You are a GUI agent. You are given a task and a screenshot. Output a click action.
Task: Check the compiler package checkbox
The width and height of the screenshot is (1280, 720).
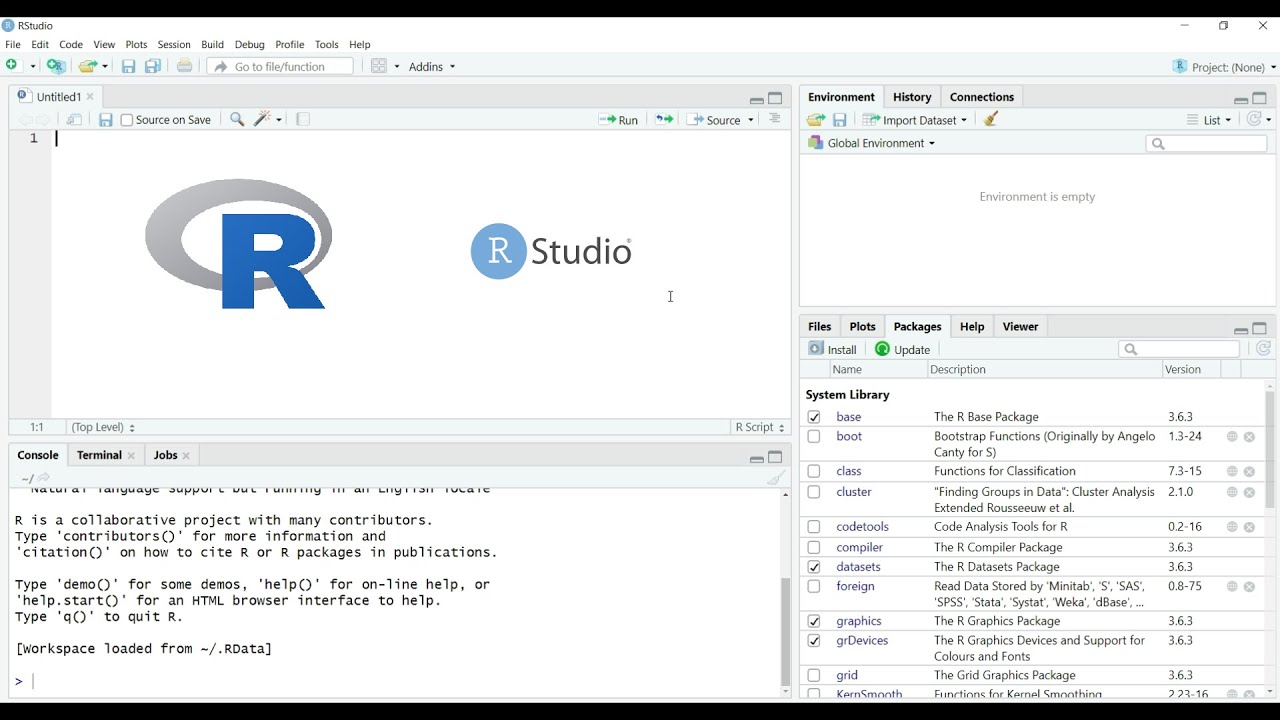coord(814,547)
